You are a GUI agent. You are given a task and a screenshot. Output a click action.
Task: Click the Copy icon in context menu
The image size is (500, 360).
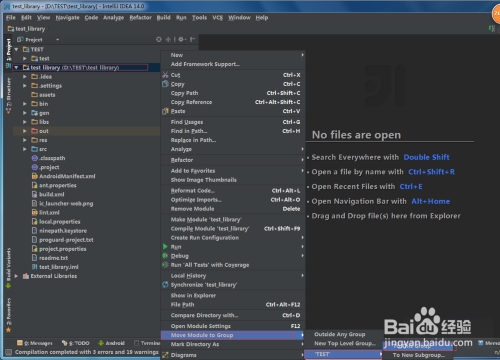click(x=165, y=84)
